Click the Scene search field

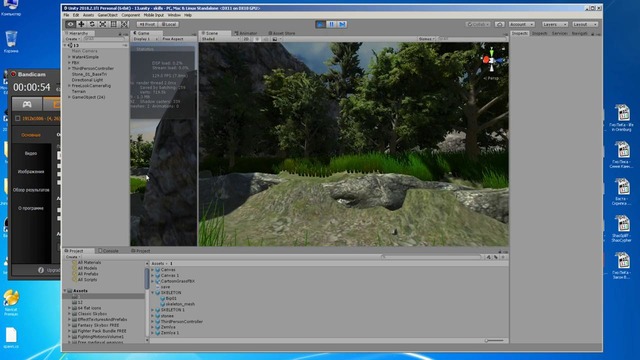coord(471,39)
